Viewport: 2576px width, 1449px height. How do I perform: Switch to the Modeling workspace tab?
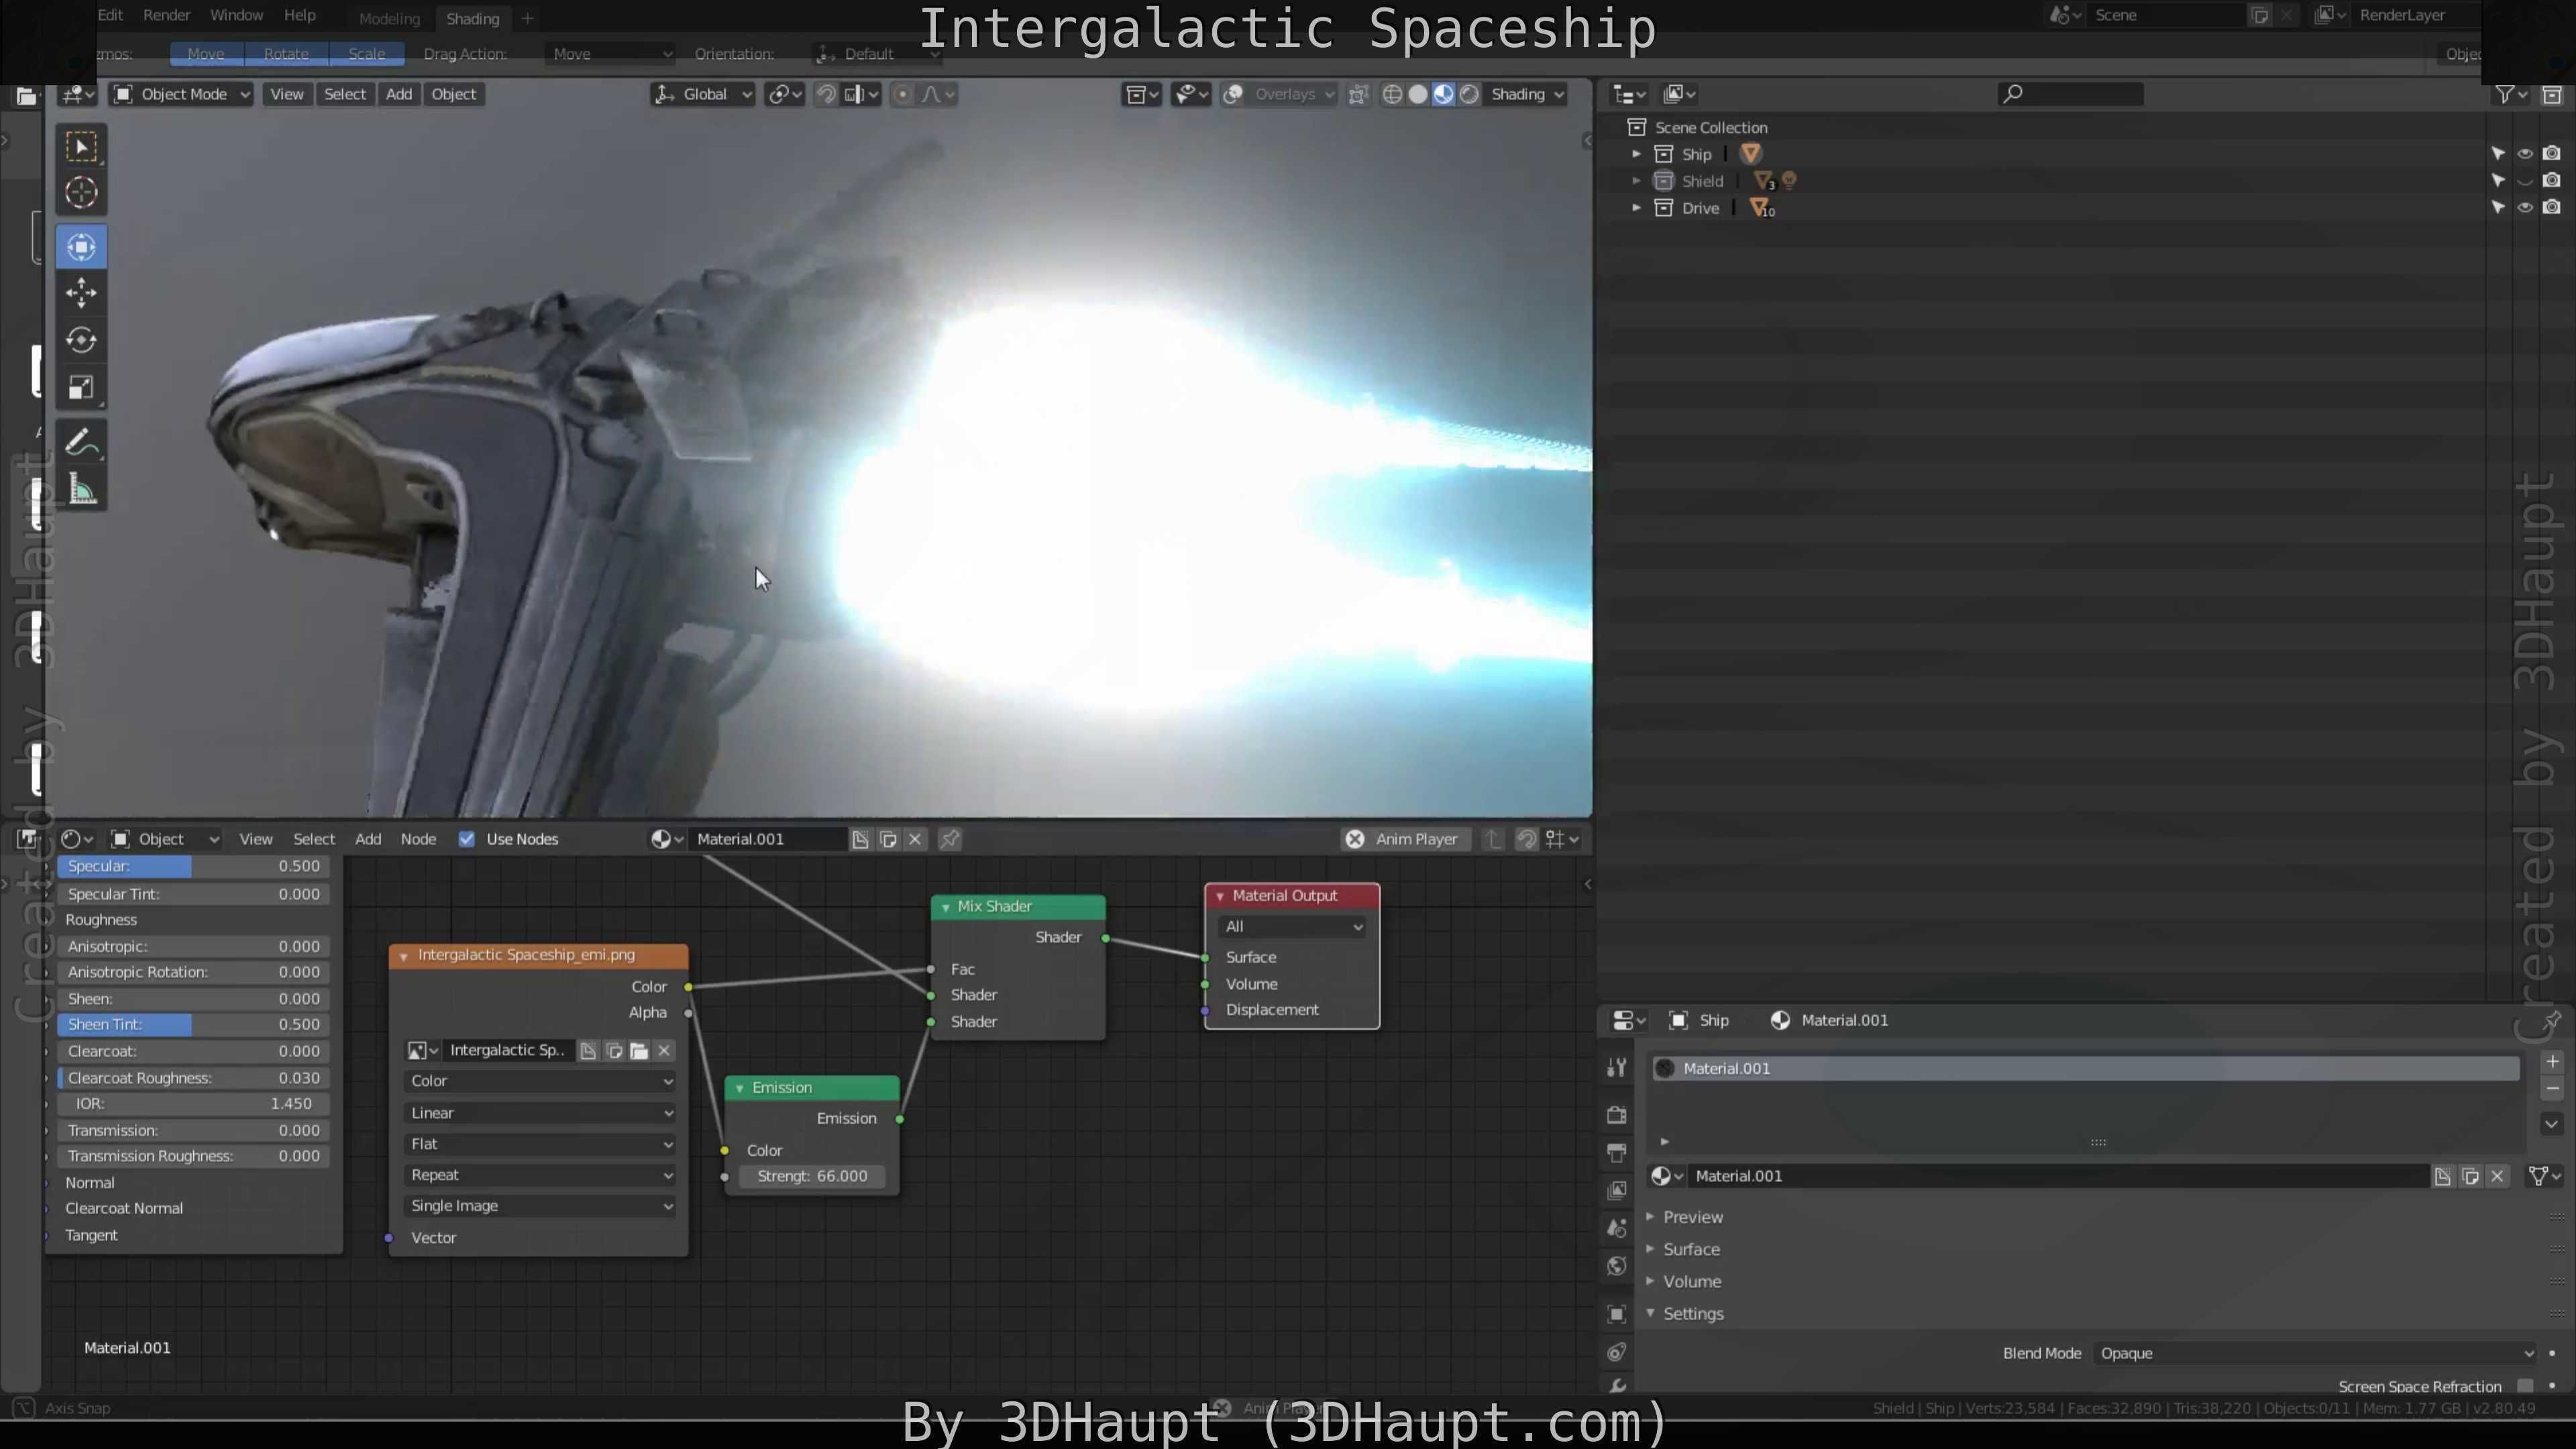point(389,18)
